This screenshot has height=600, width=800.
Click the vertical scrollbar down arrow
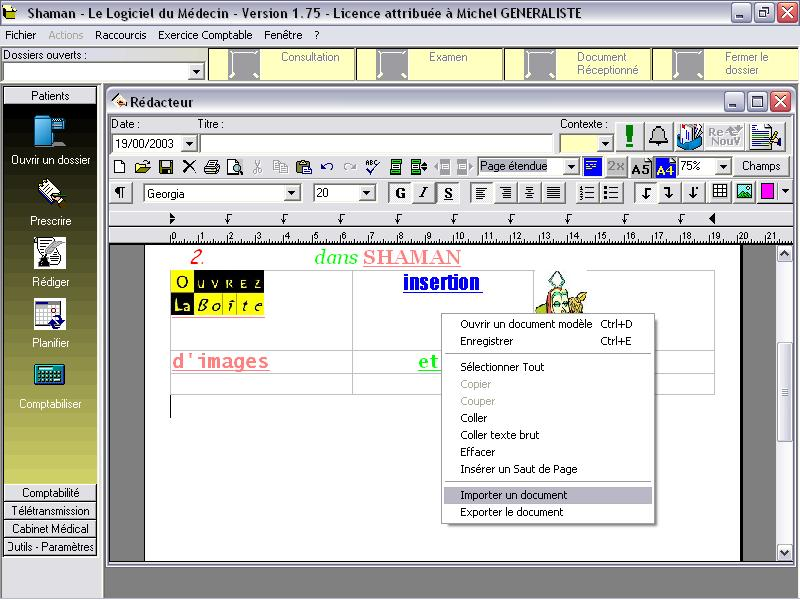[784, 553]
